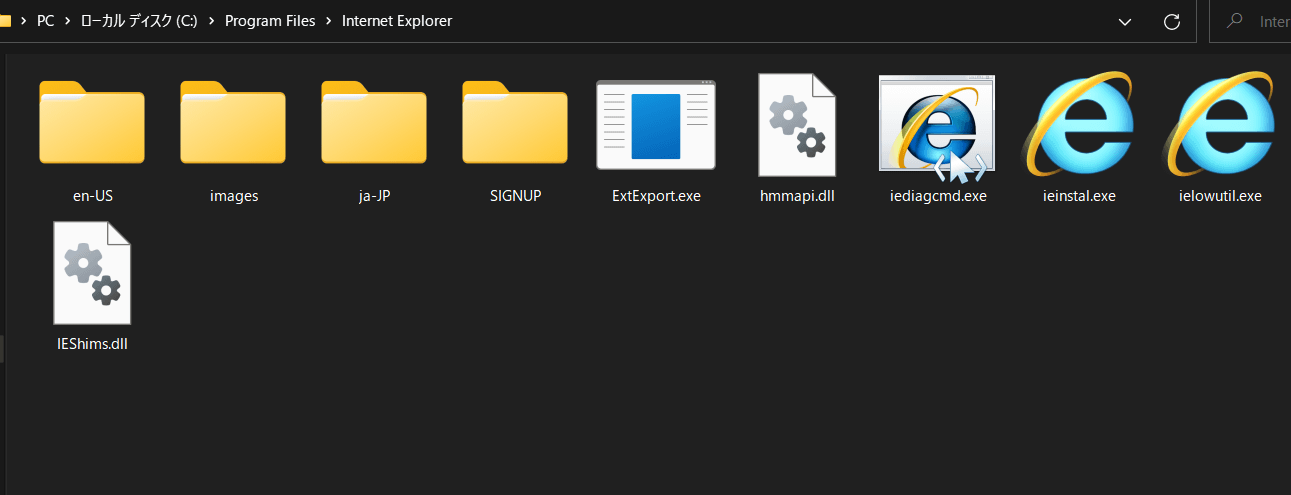Expand chevron after ローカル ディスク (C:) breadcrumb
The image size is (1291, 495).
[211, 21]
